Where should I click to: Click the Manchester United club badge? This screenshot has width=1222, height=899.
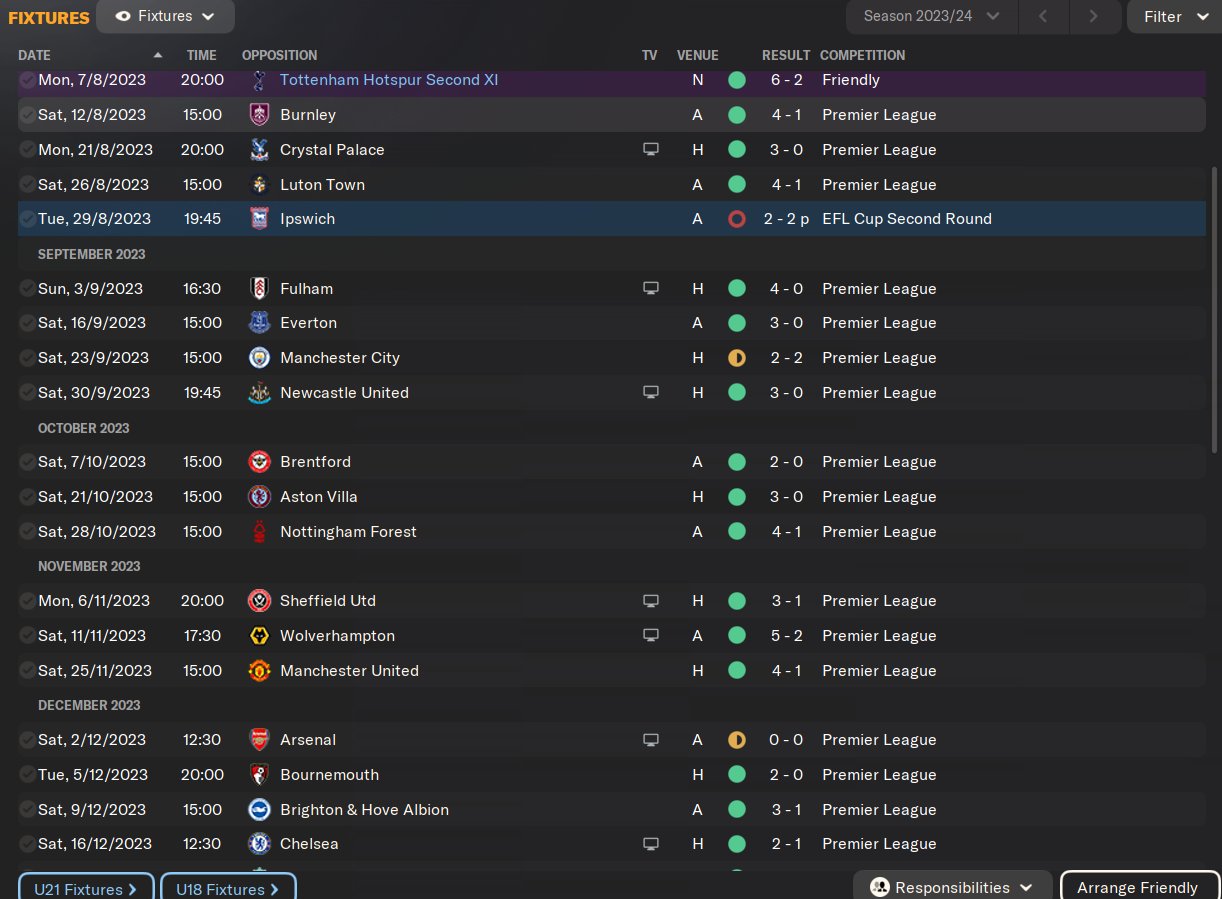click(259, 671)
